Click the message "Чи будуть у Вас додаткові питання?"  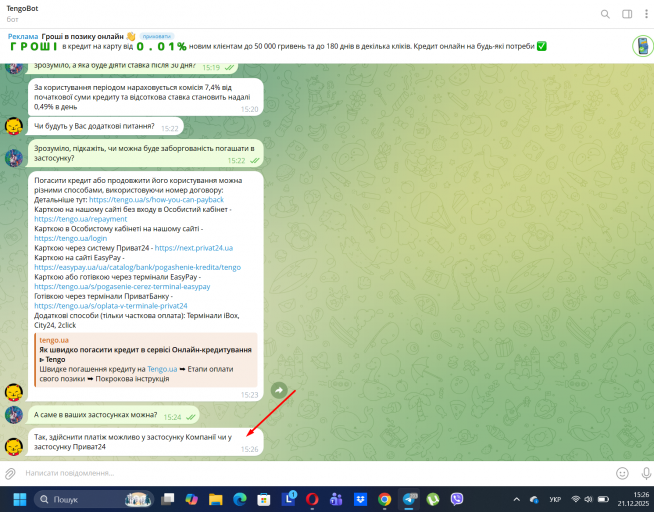click(105, 126)
